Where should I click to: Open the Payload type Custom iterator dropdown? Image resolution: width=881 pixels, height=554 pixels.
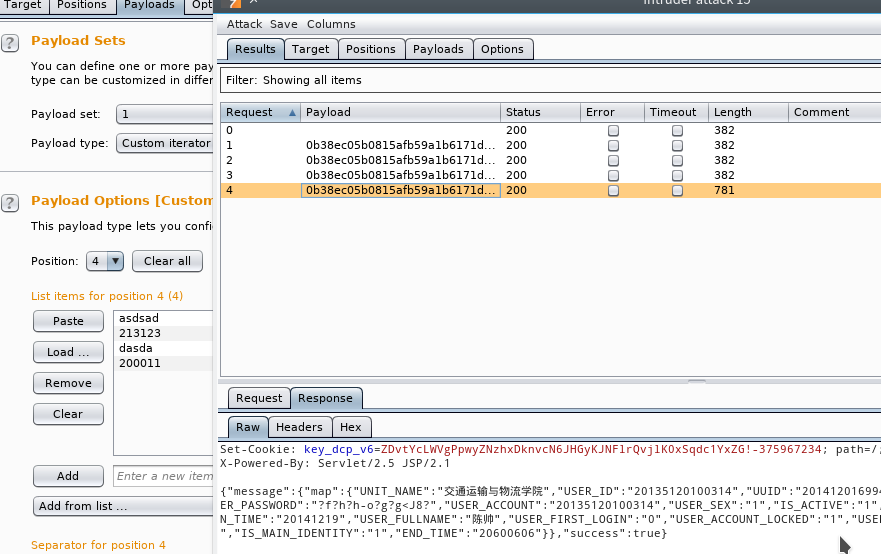(165, 143)
